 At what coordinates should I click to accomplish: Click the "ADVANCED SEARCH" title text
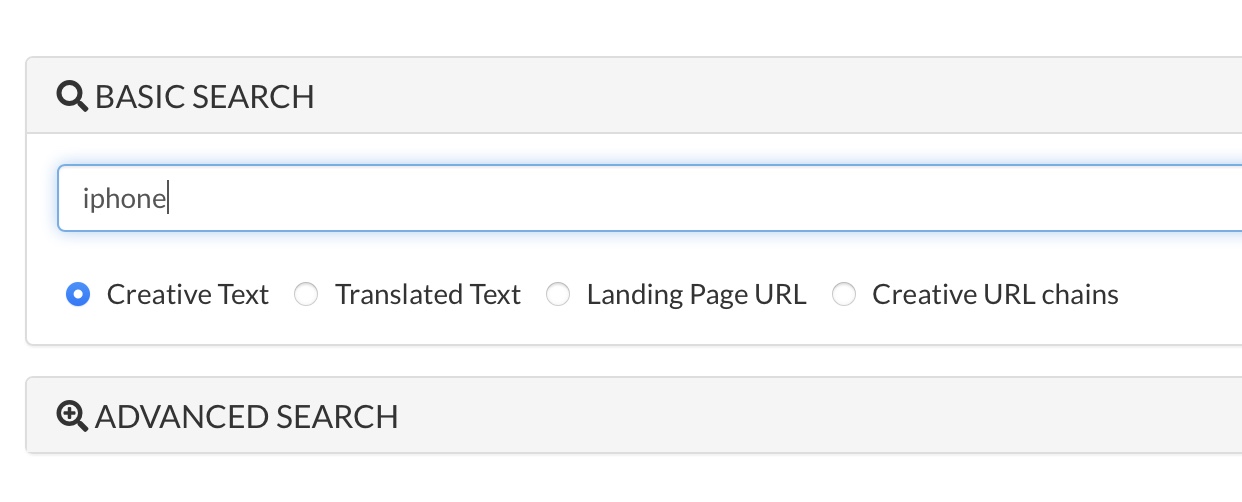[247, 416]
